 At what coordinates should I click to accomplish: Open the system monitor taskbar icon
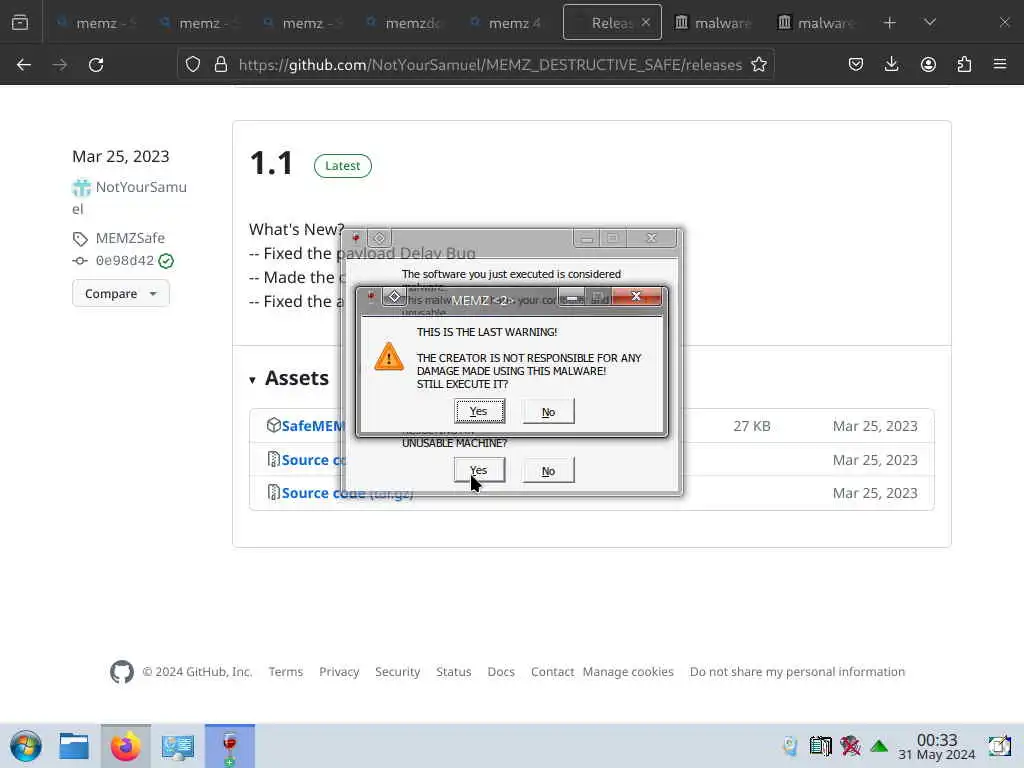coord(177,746)
